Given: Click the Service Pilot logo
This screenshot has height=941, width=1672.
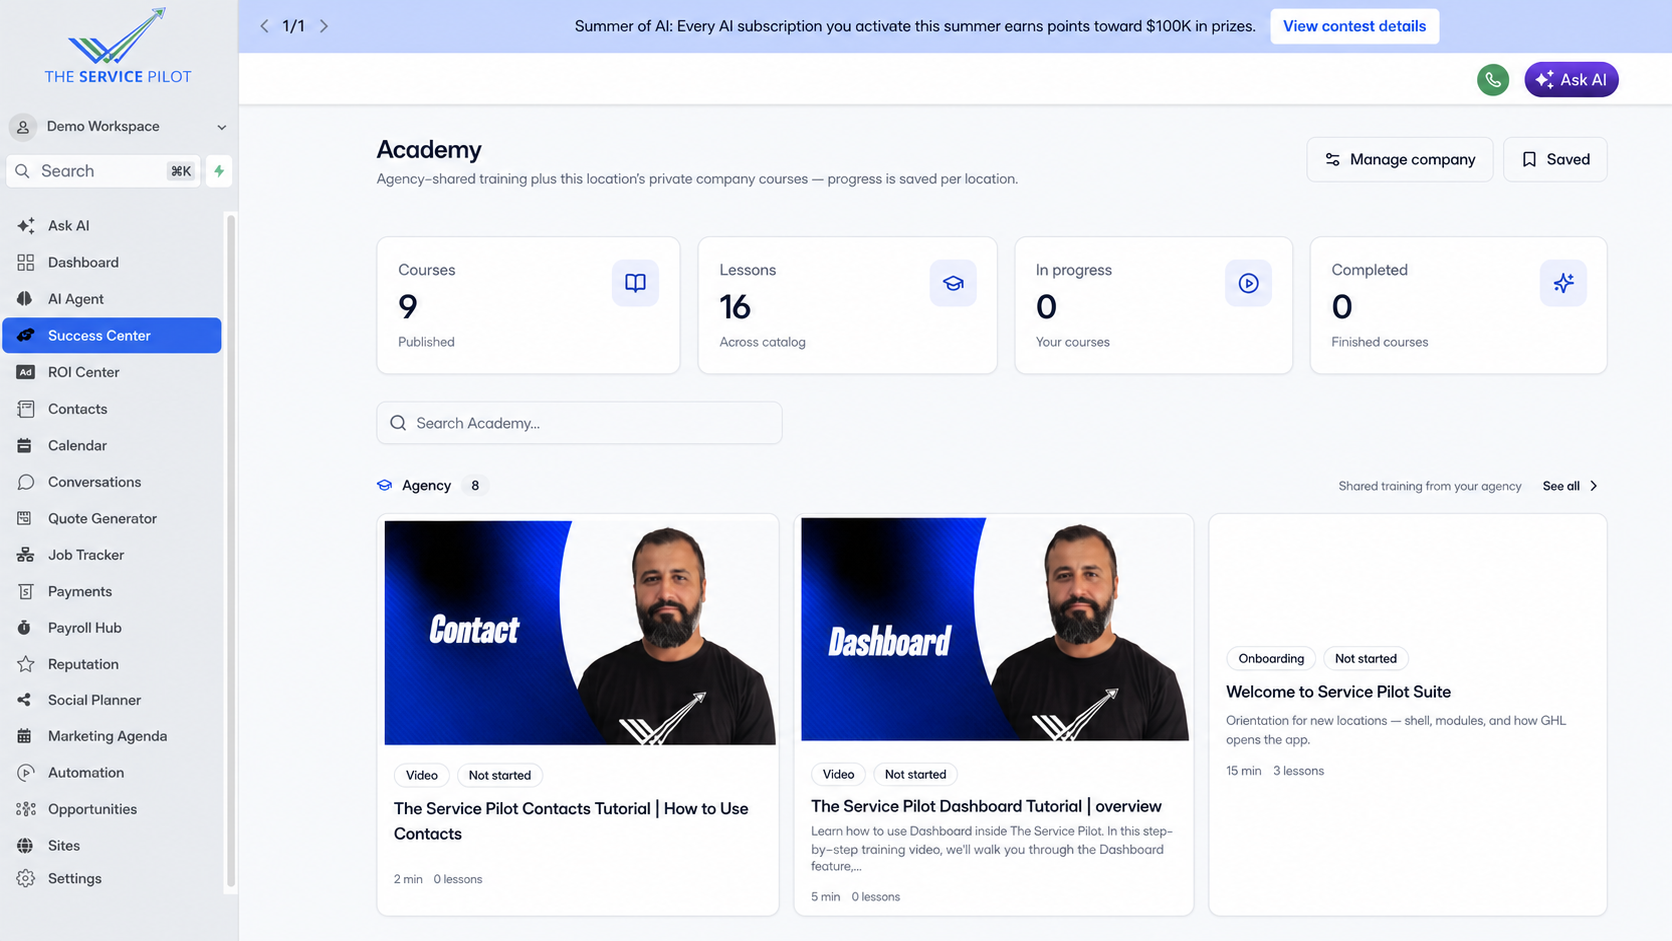Looking at the screenshot, I should (118, 46).
